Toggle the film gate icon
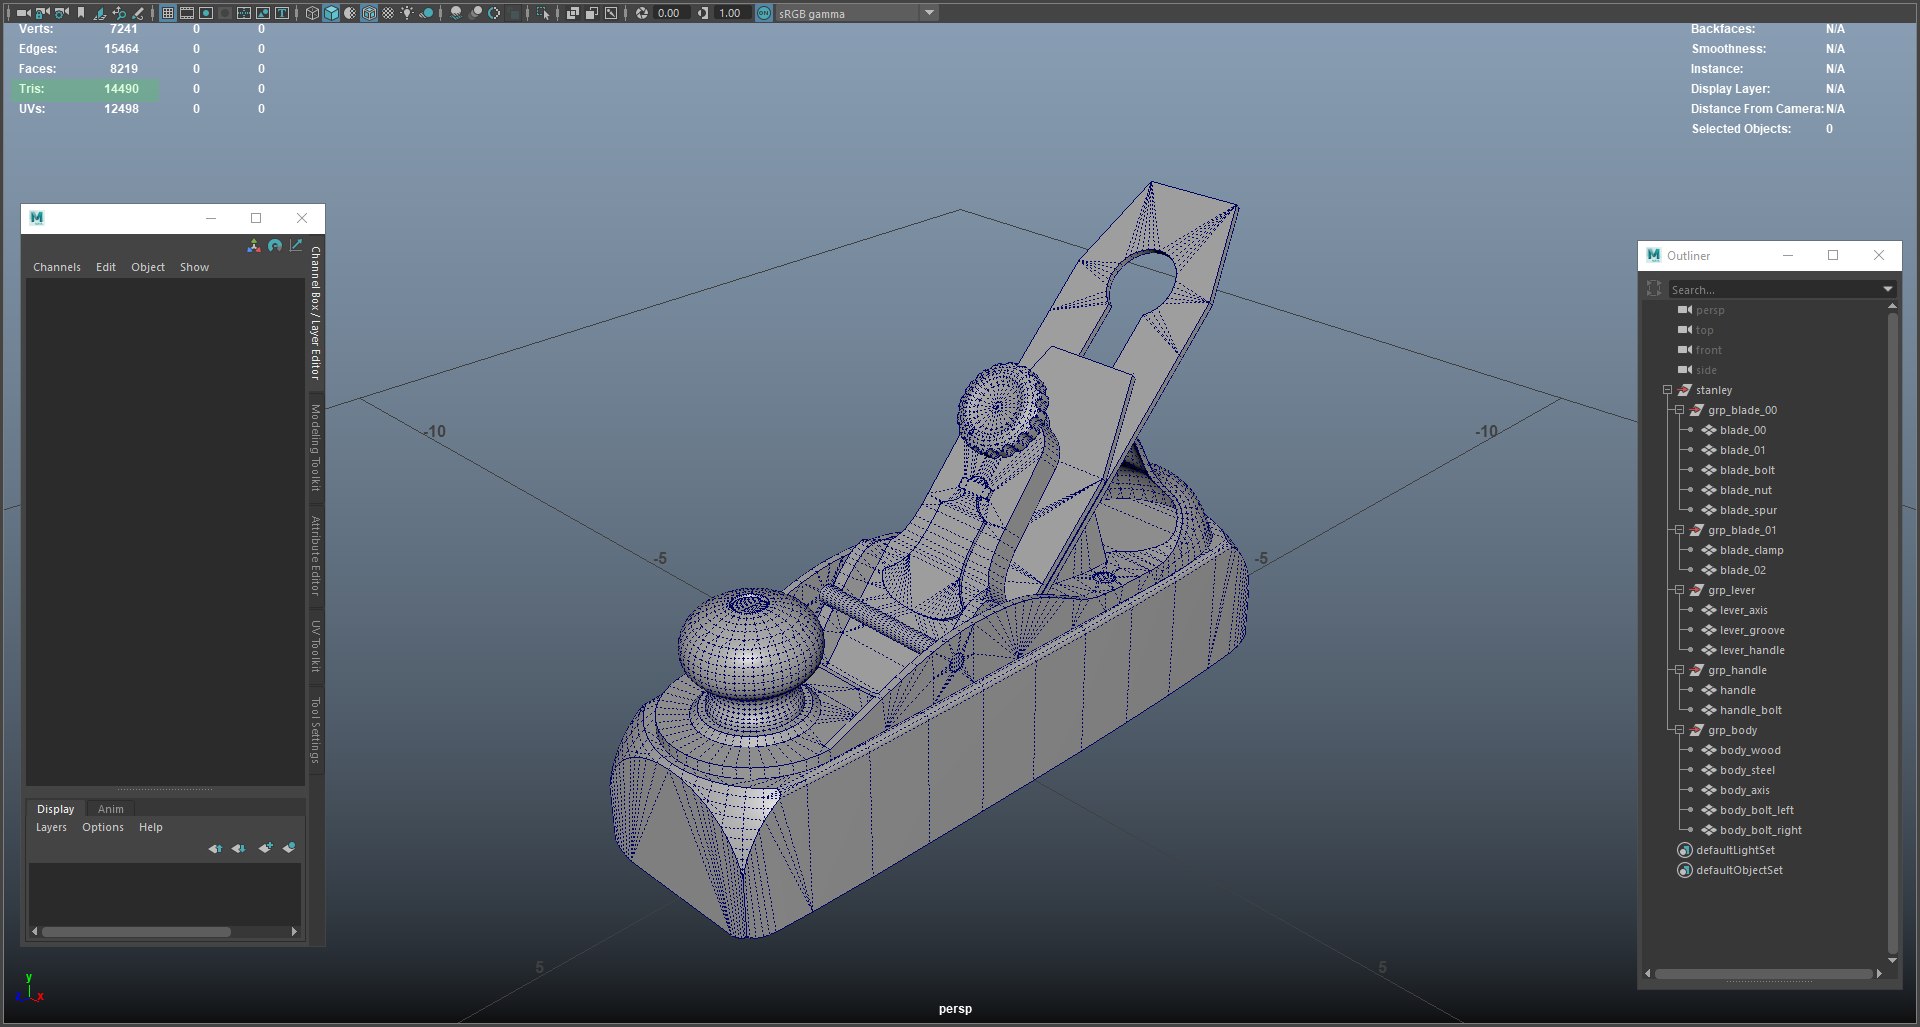Viewport: 1920px width, 1027px height. click(x=187, y=13)
